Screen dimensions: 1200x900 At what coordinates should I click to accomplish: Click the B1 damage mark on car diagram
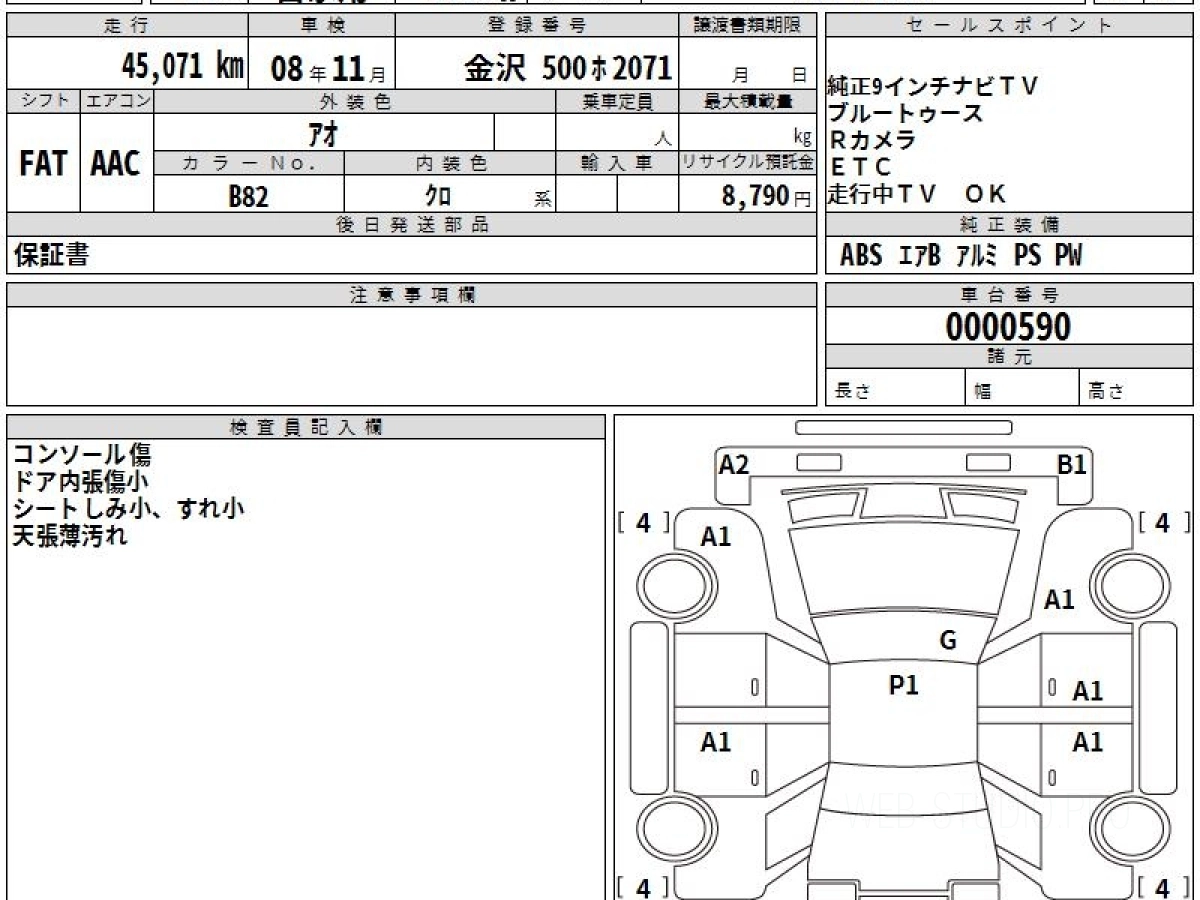pos(1072,465)
